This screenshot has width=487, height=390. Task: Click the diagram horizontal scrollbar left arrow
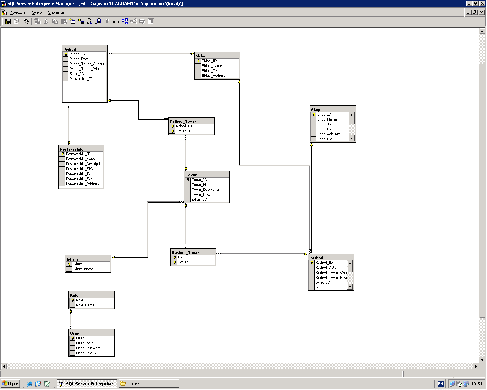click(x=4, y=366)
